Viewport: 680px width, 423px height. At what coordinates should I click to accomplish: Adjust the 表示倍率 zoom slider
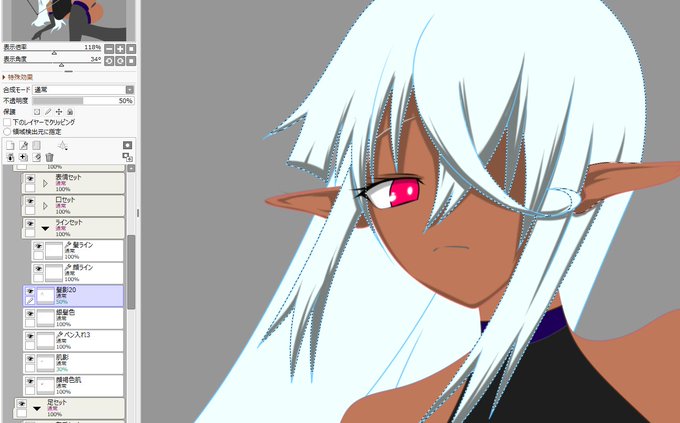(x=52, y=52)
